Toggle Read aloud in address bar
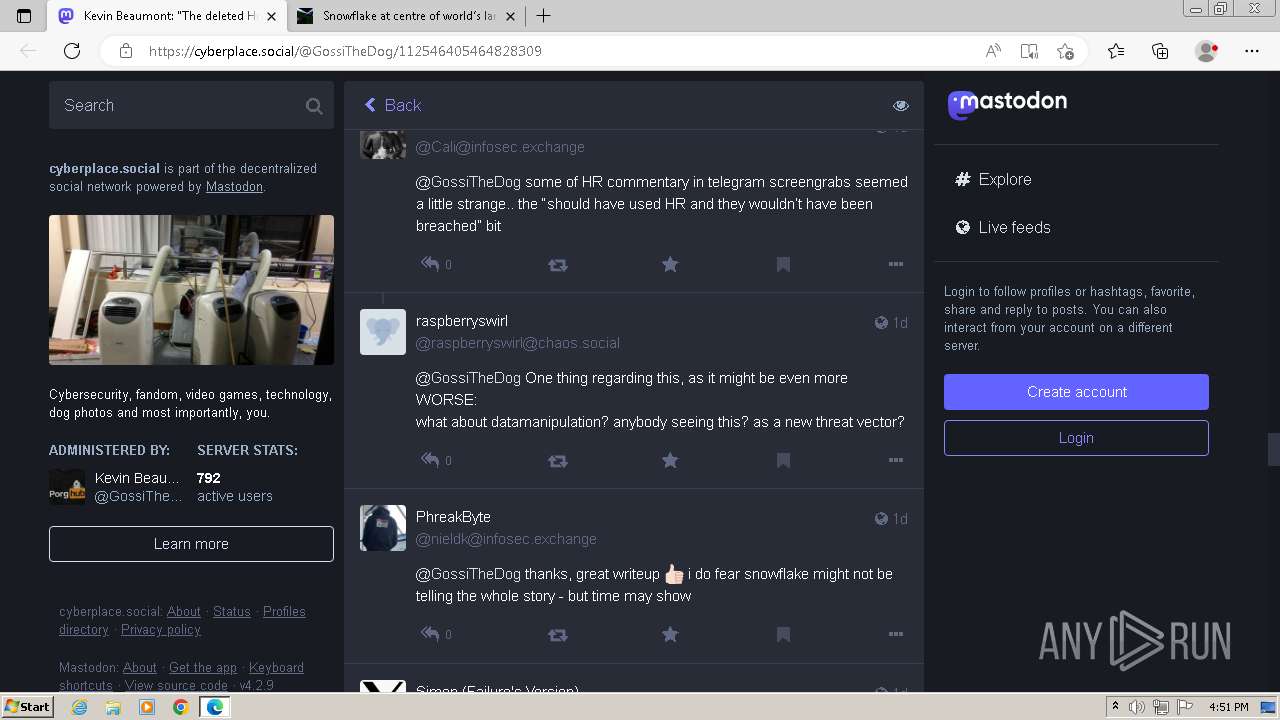This screenshot has height=720, width=1280. [x=993, y=51]
